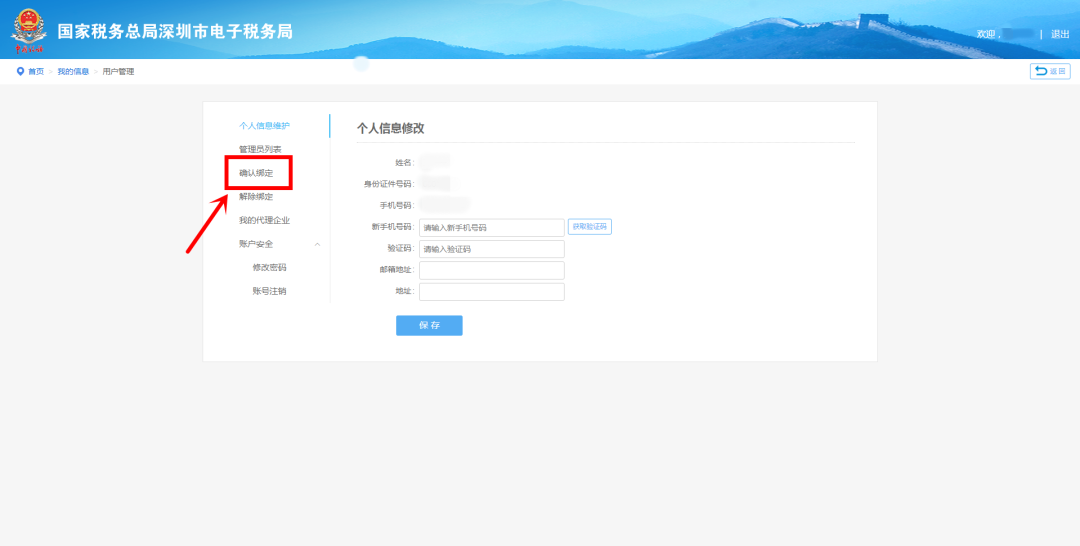Screen dimensions: 1080x546
Task: Open 账号注销 sub-item
Action: click(269, 291)
